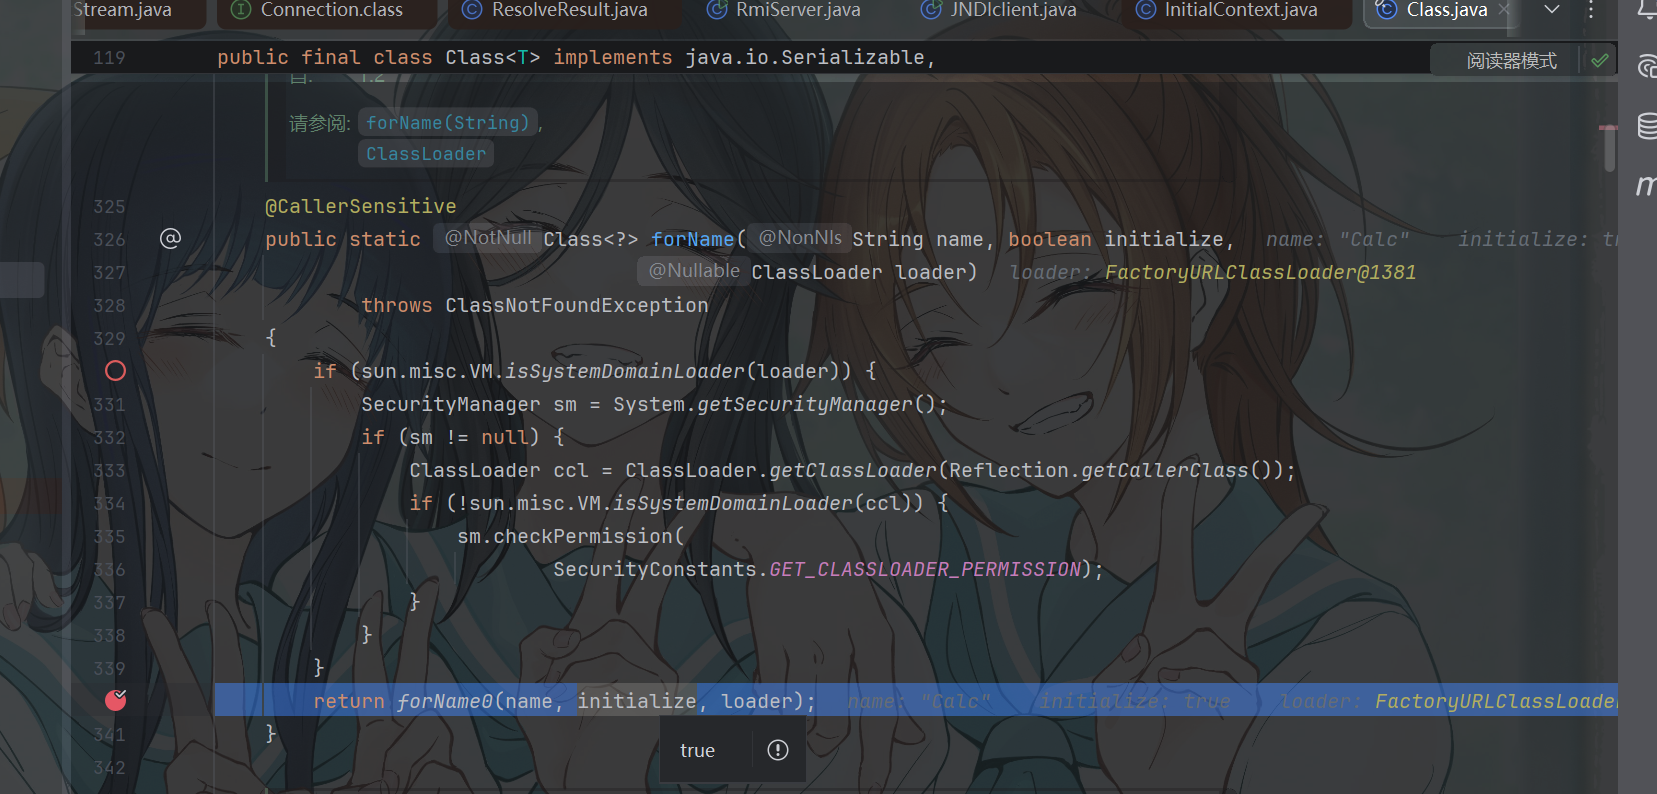Click the editor vertical scrollbar thumb
The height and width of the screenshot is (794, 1657).
[1609, 150]
